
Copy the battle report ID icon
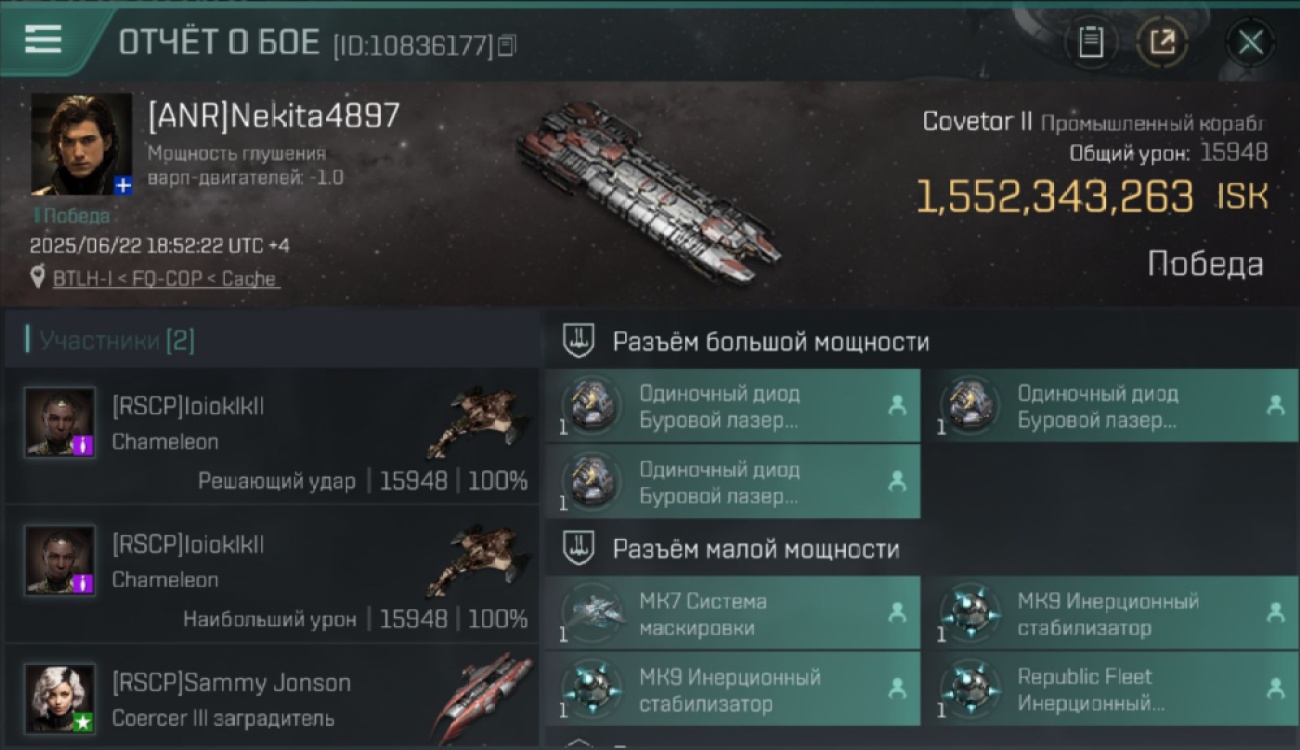tap(507, 45)
